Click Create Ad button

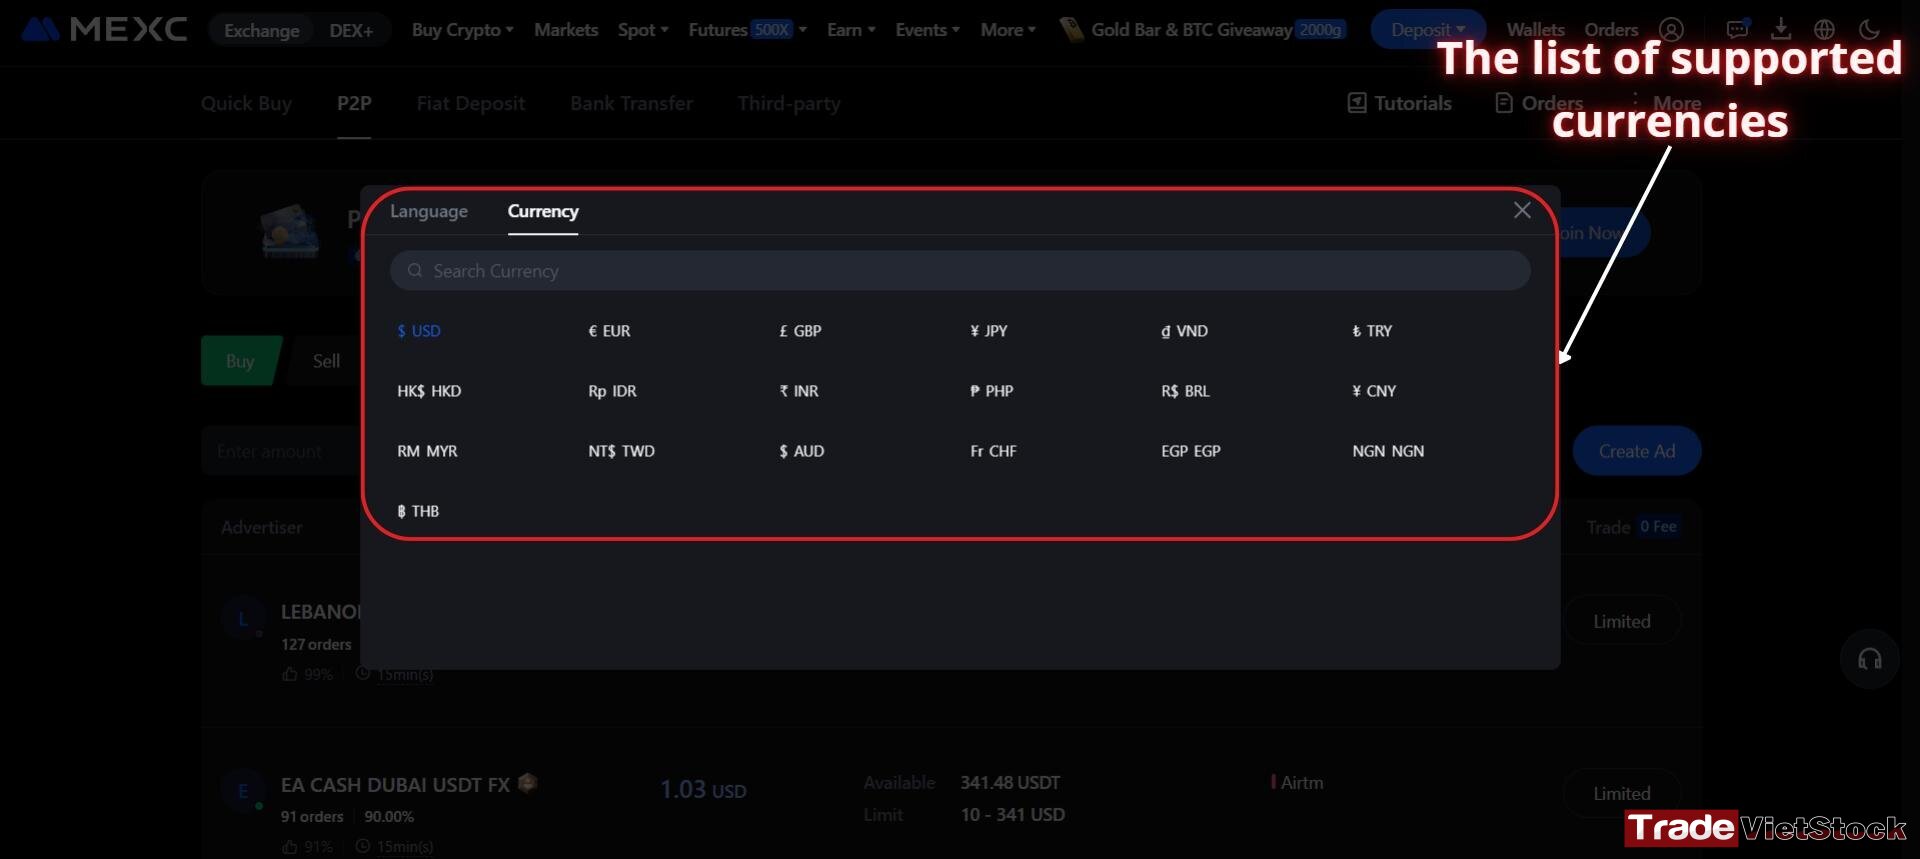tap(1637, 451)
